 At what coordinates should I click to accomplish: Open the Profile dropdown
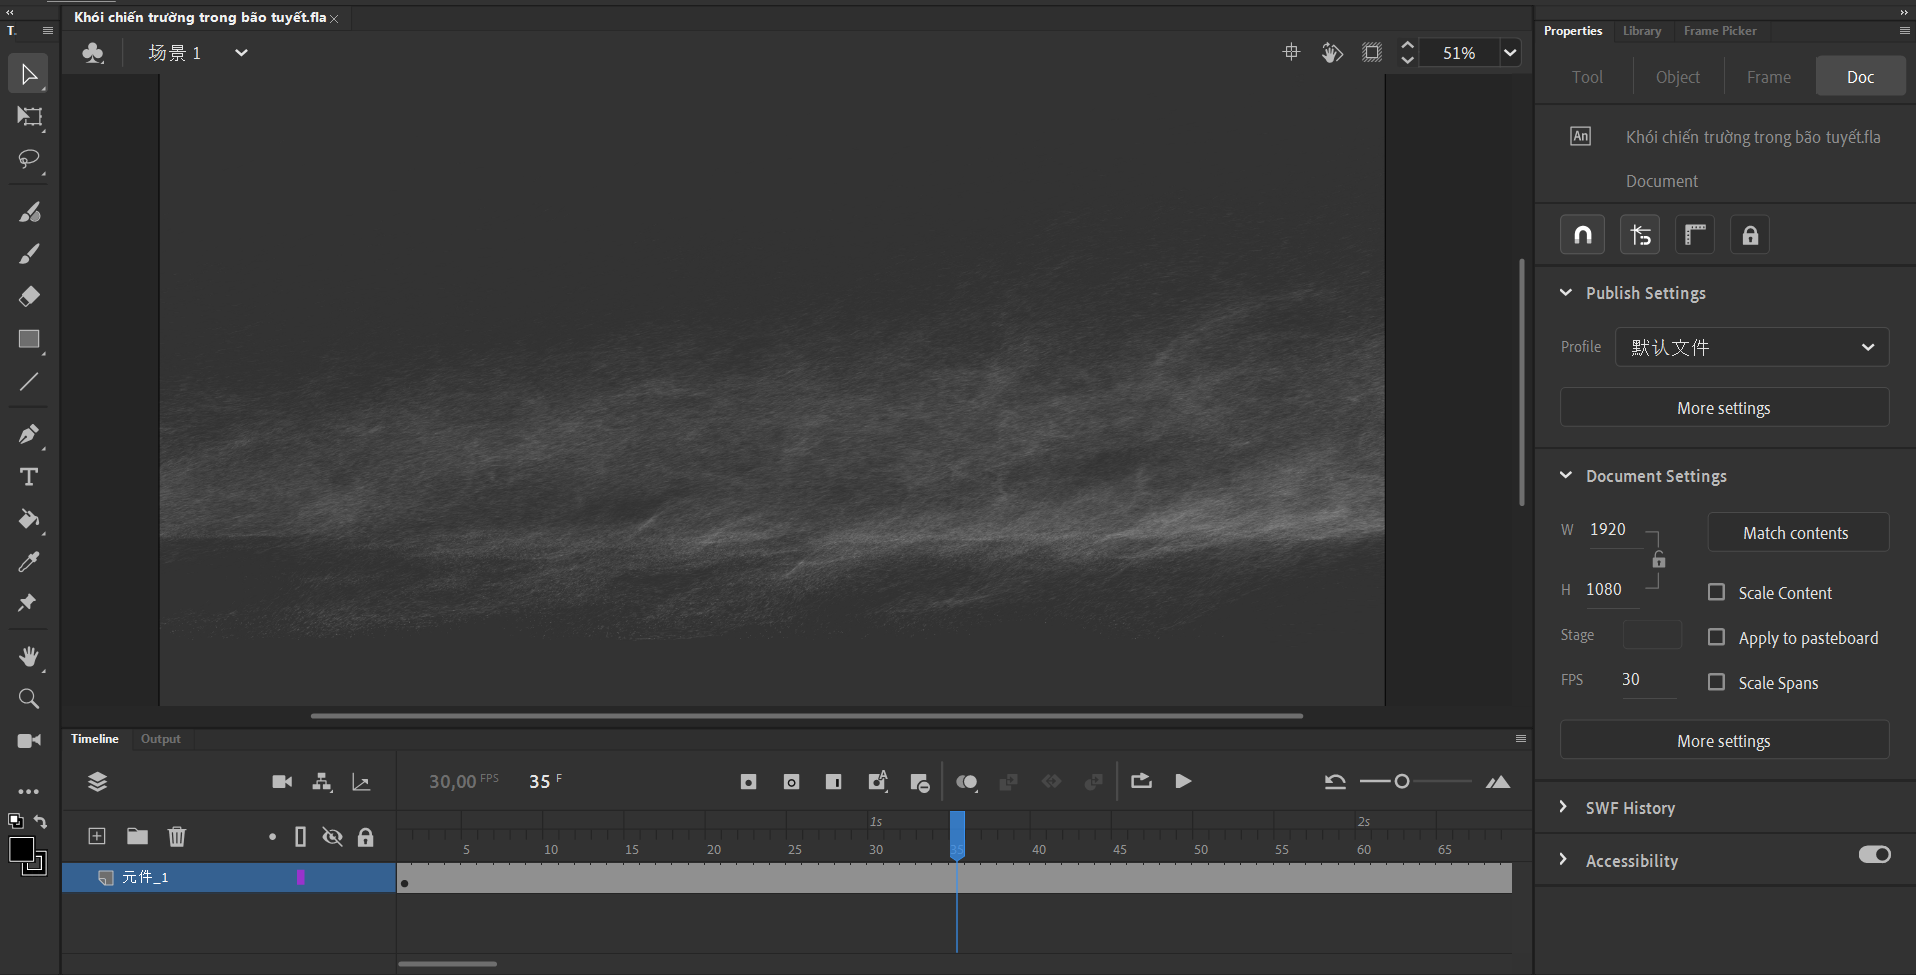pos(1751,347)
